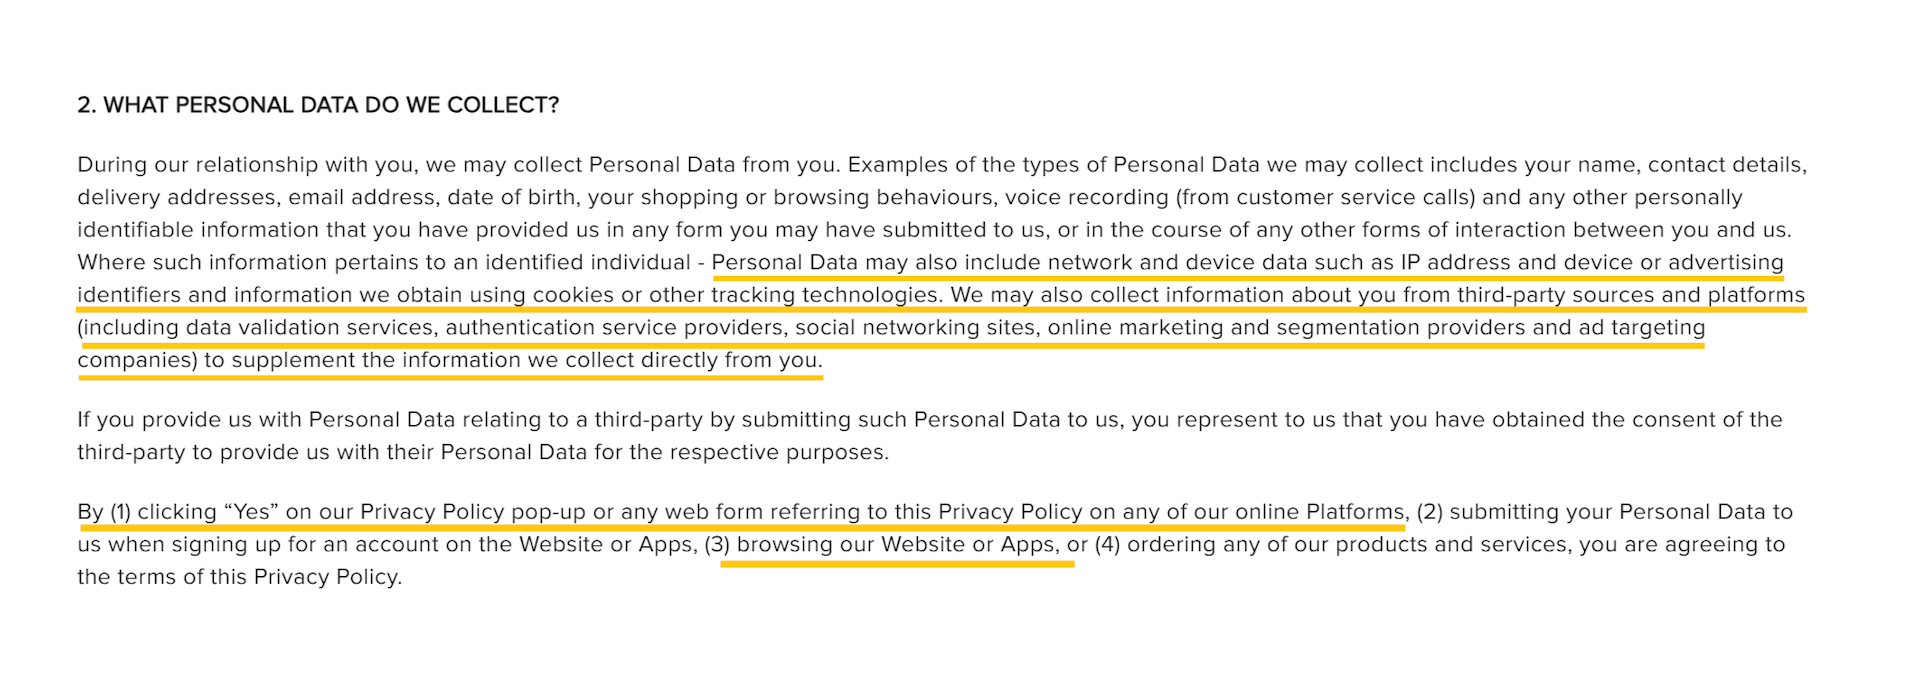Click the heading "2. WHAT PERSONAL DATA DO WE COLLECT?"
The height and width of the screenshot is (678, 1920).
click(318, 105)
